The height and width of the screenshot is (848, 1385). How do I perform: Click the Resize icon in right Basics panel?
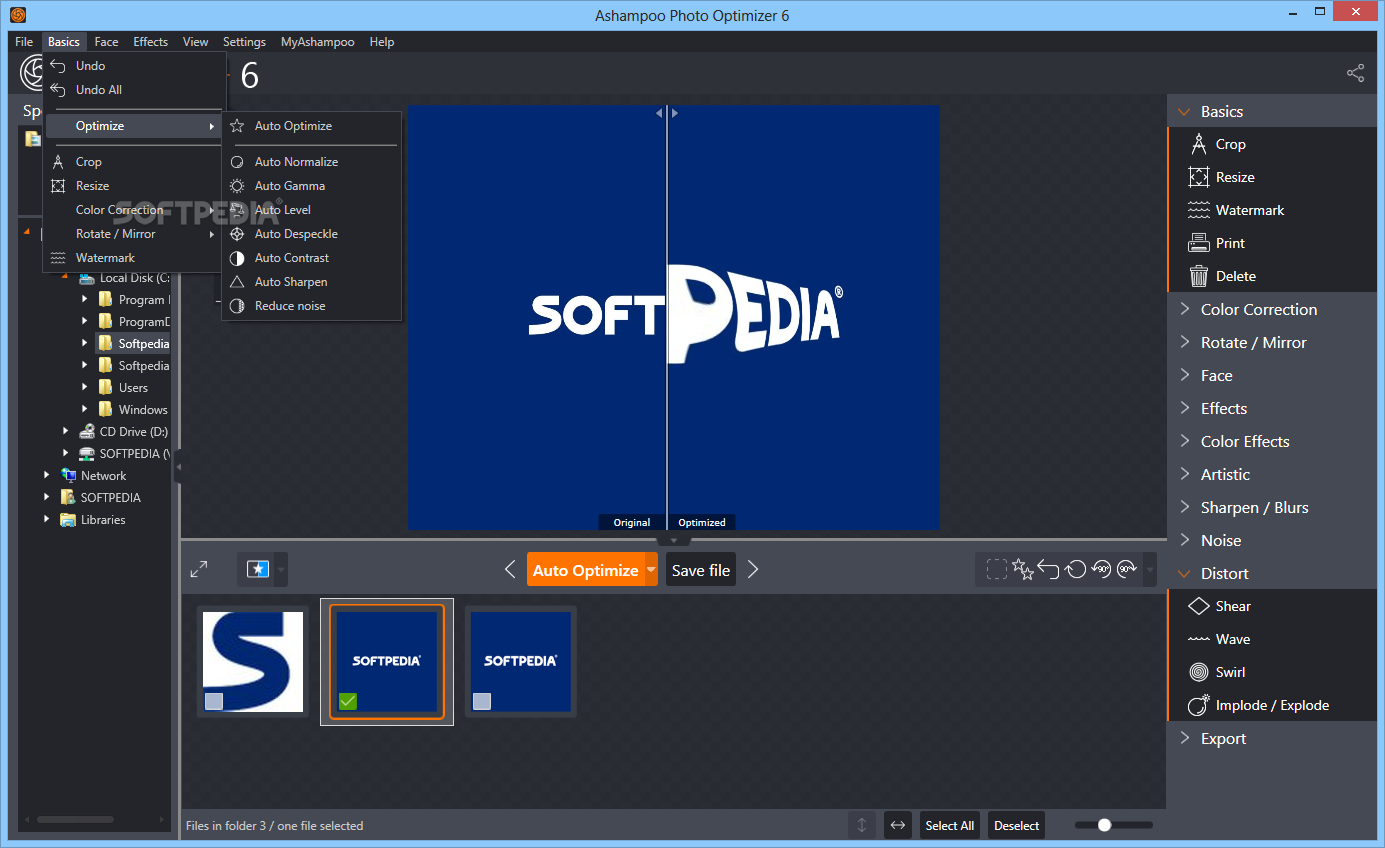click(1198, 177)
